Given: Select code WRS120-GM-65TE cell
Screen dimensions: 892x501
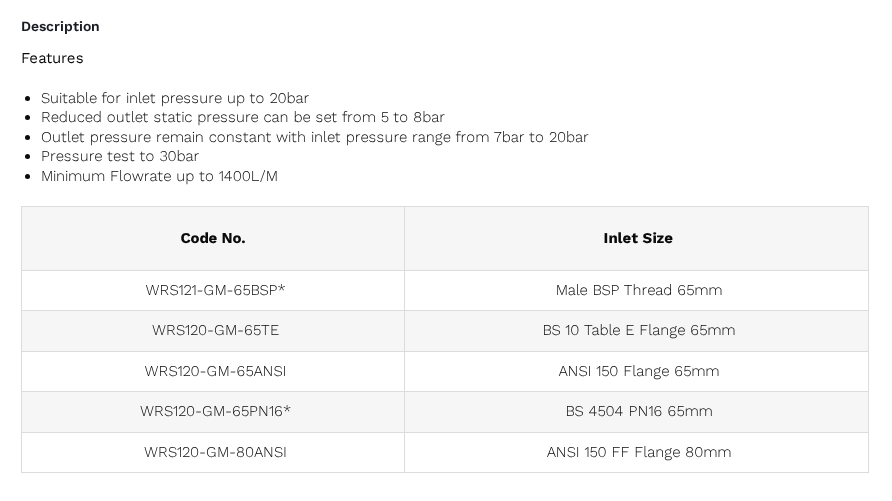Looking at the screenshot, I should click(x=215, y=330).
